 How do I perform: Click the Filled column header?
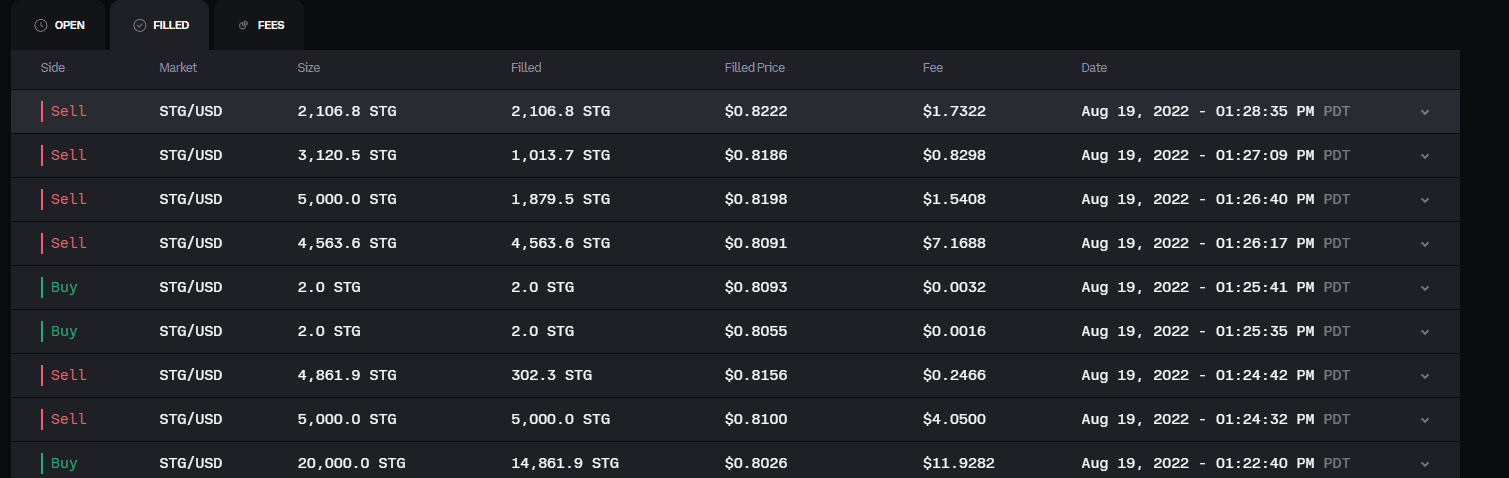tap(526, 68)
